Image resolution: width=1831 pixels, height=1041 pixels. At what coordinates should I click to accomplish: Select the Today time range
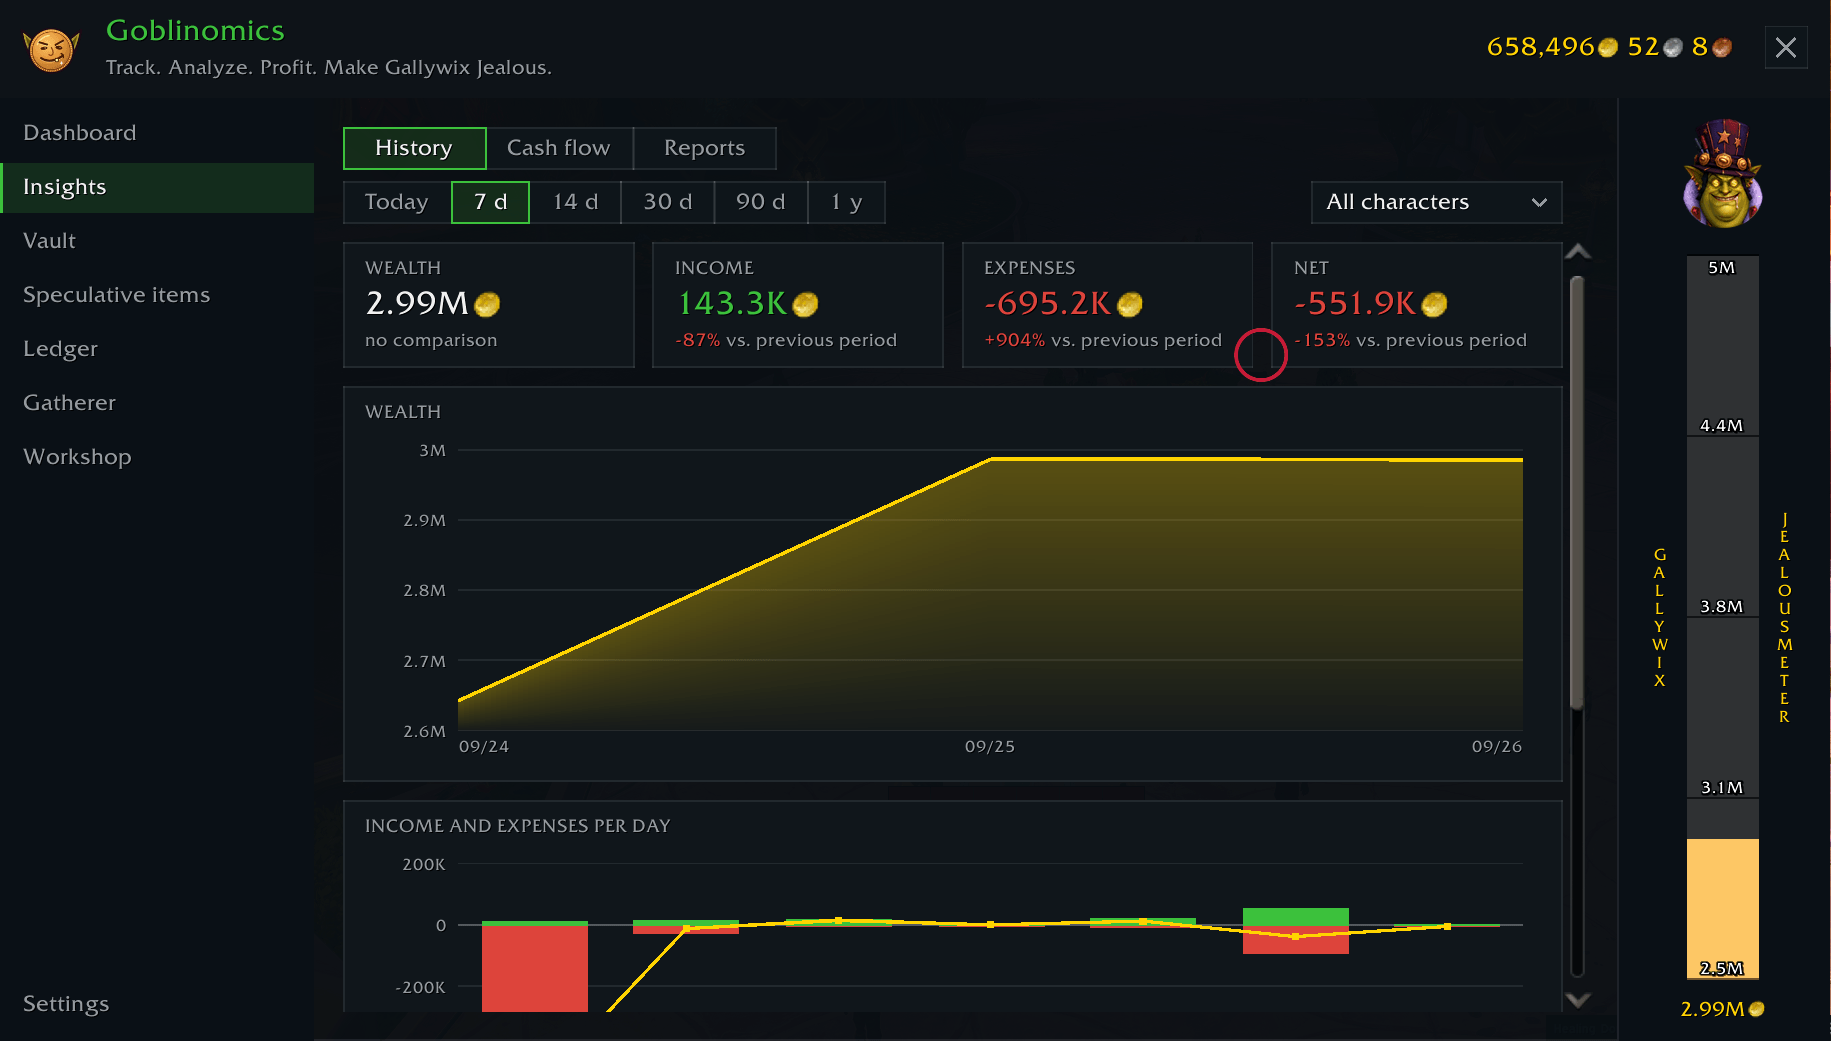click(x=397, y=202)
